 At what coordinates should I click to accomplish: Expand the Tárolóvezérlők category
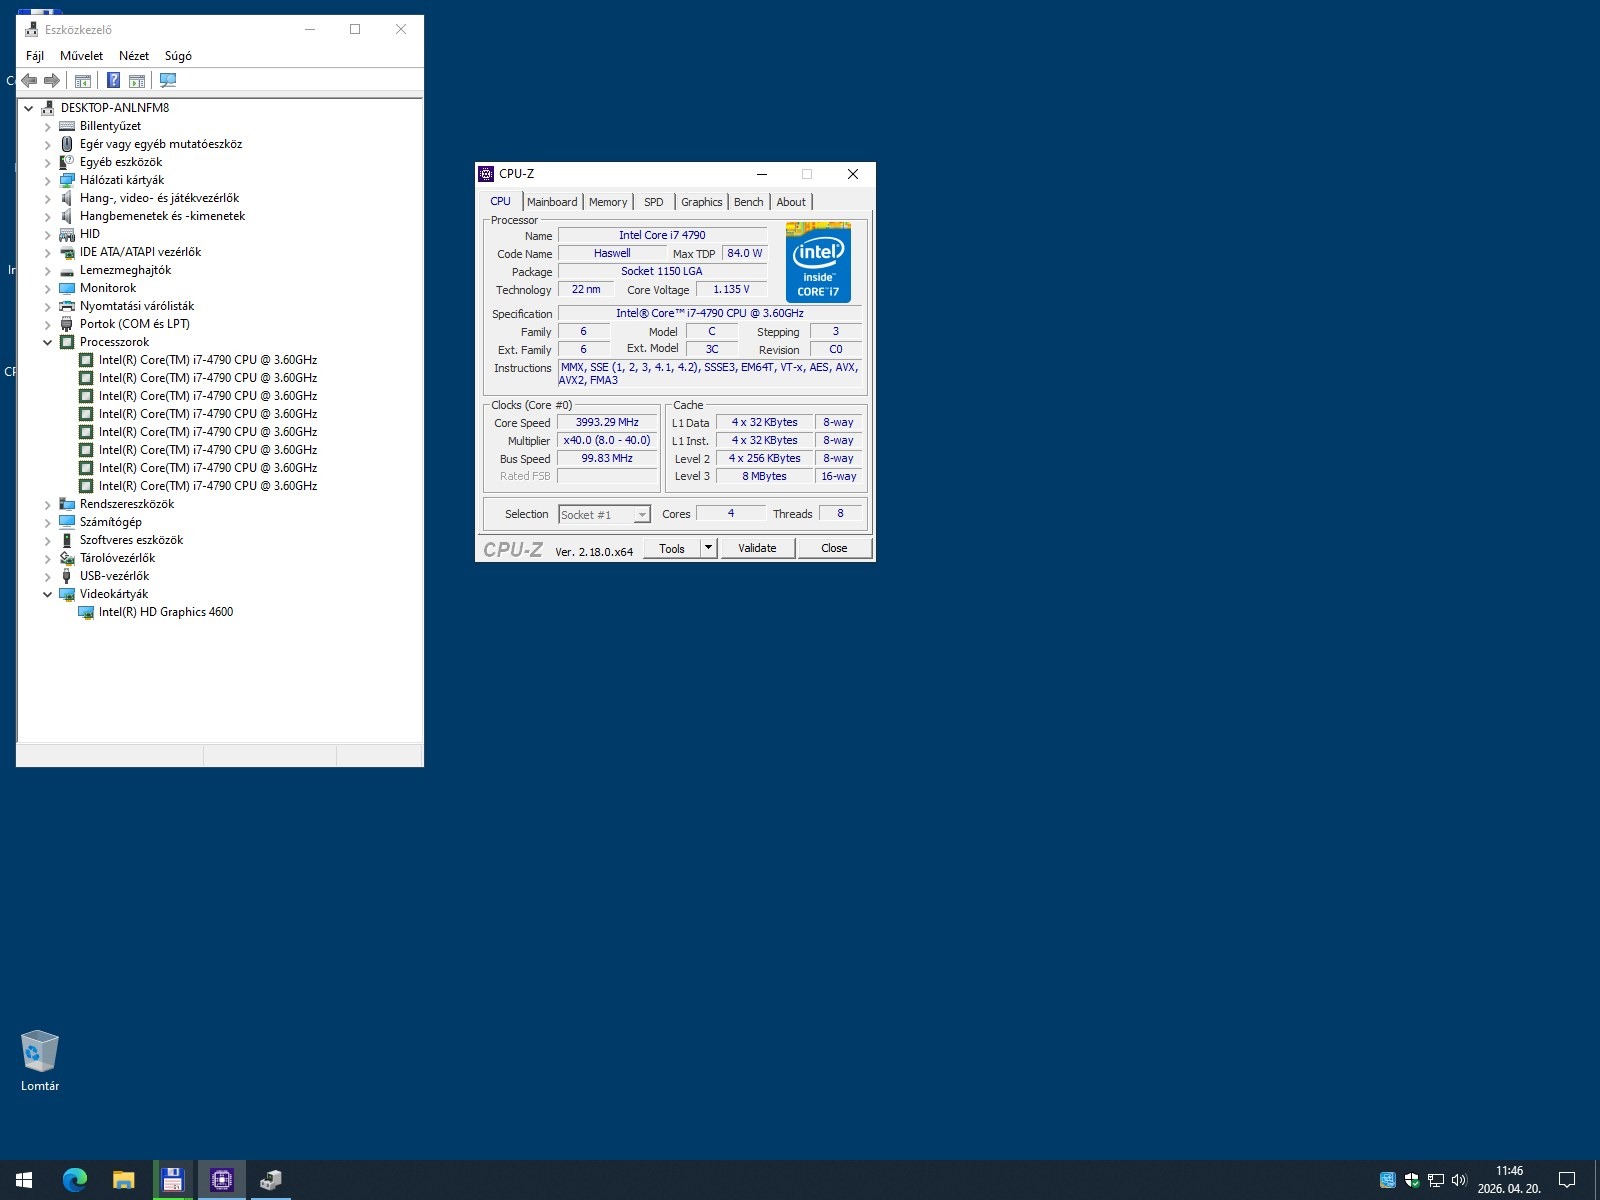[x=47, y=558]
